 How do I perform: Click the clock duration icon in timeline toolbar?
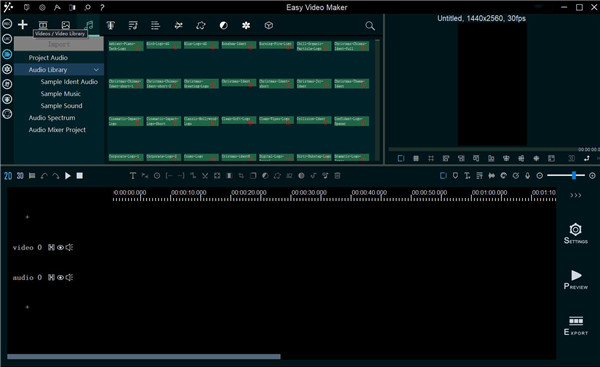(157, 176)
